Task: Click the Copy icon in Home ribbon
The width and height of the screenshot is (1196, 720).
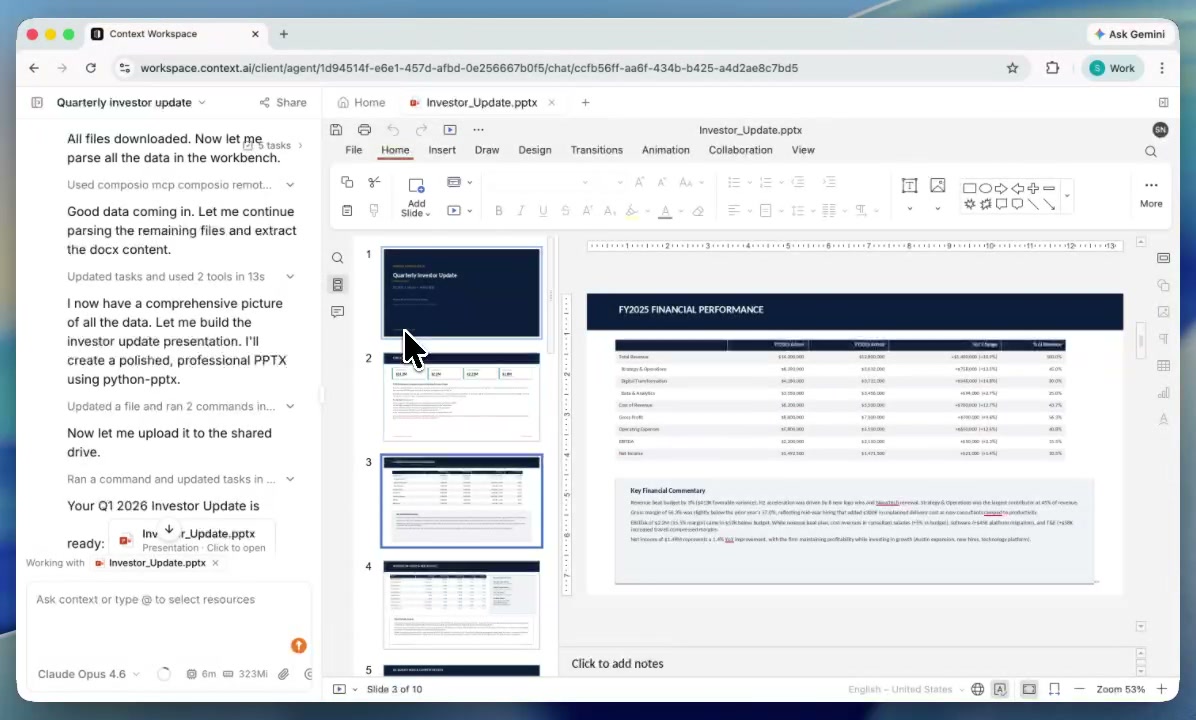Action: [347, 182]
